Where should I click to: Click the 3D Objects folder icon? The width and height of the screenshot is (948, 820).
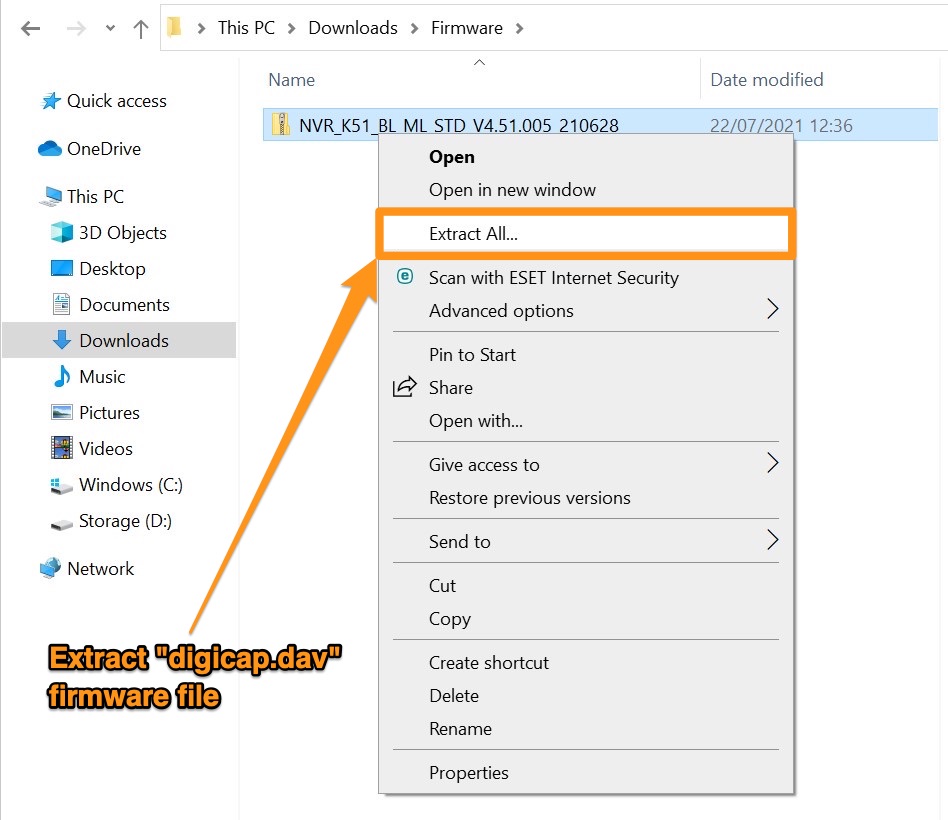[62, 233]
